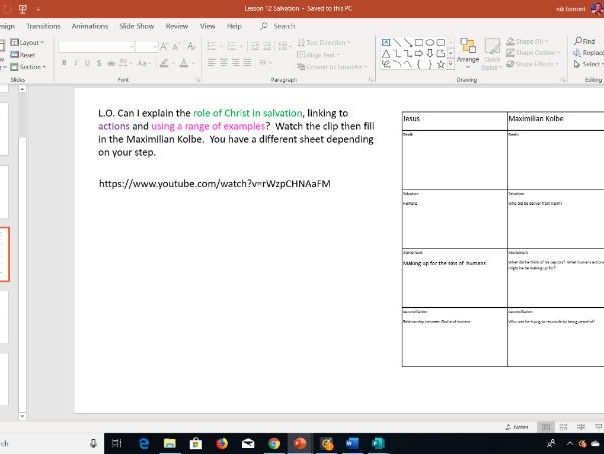
Task: Toggle italic formatting in the Font group
Action: click(x=75, y=62)
